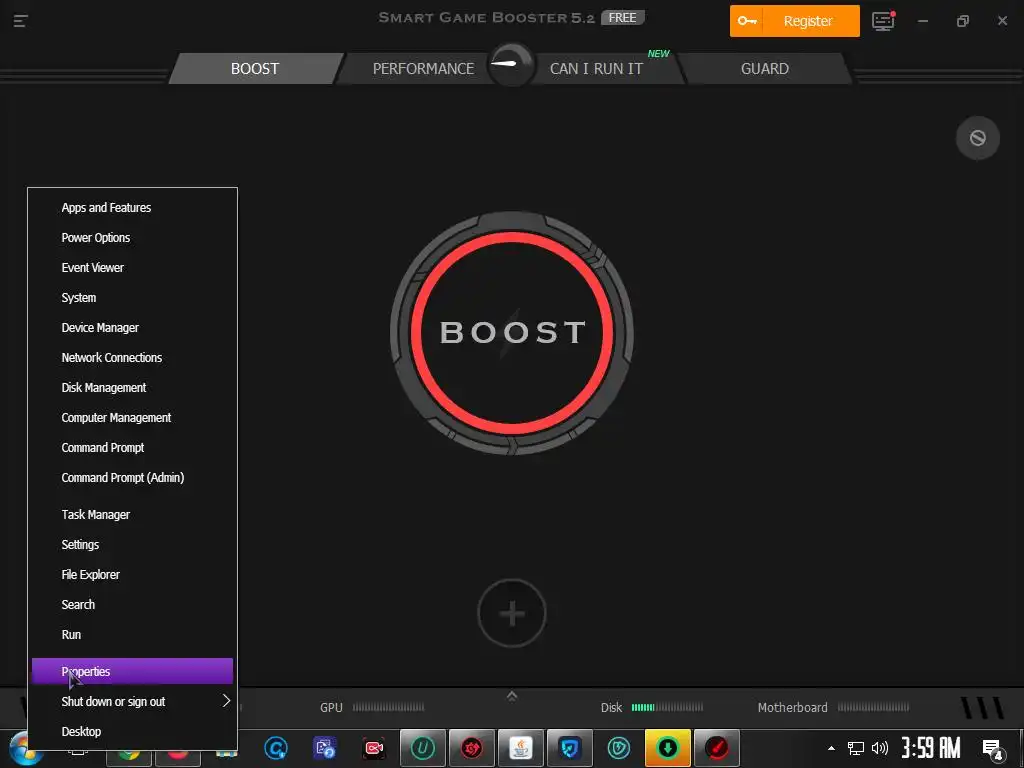Open the CAN I RUN IT tab

tap(596, 69)
